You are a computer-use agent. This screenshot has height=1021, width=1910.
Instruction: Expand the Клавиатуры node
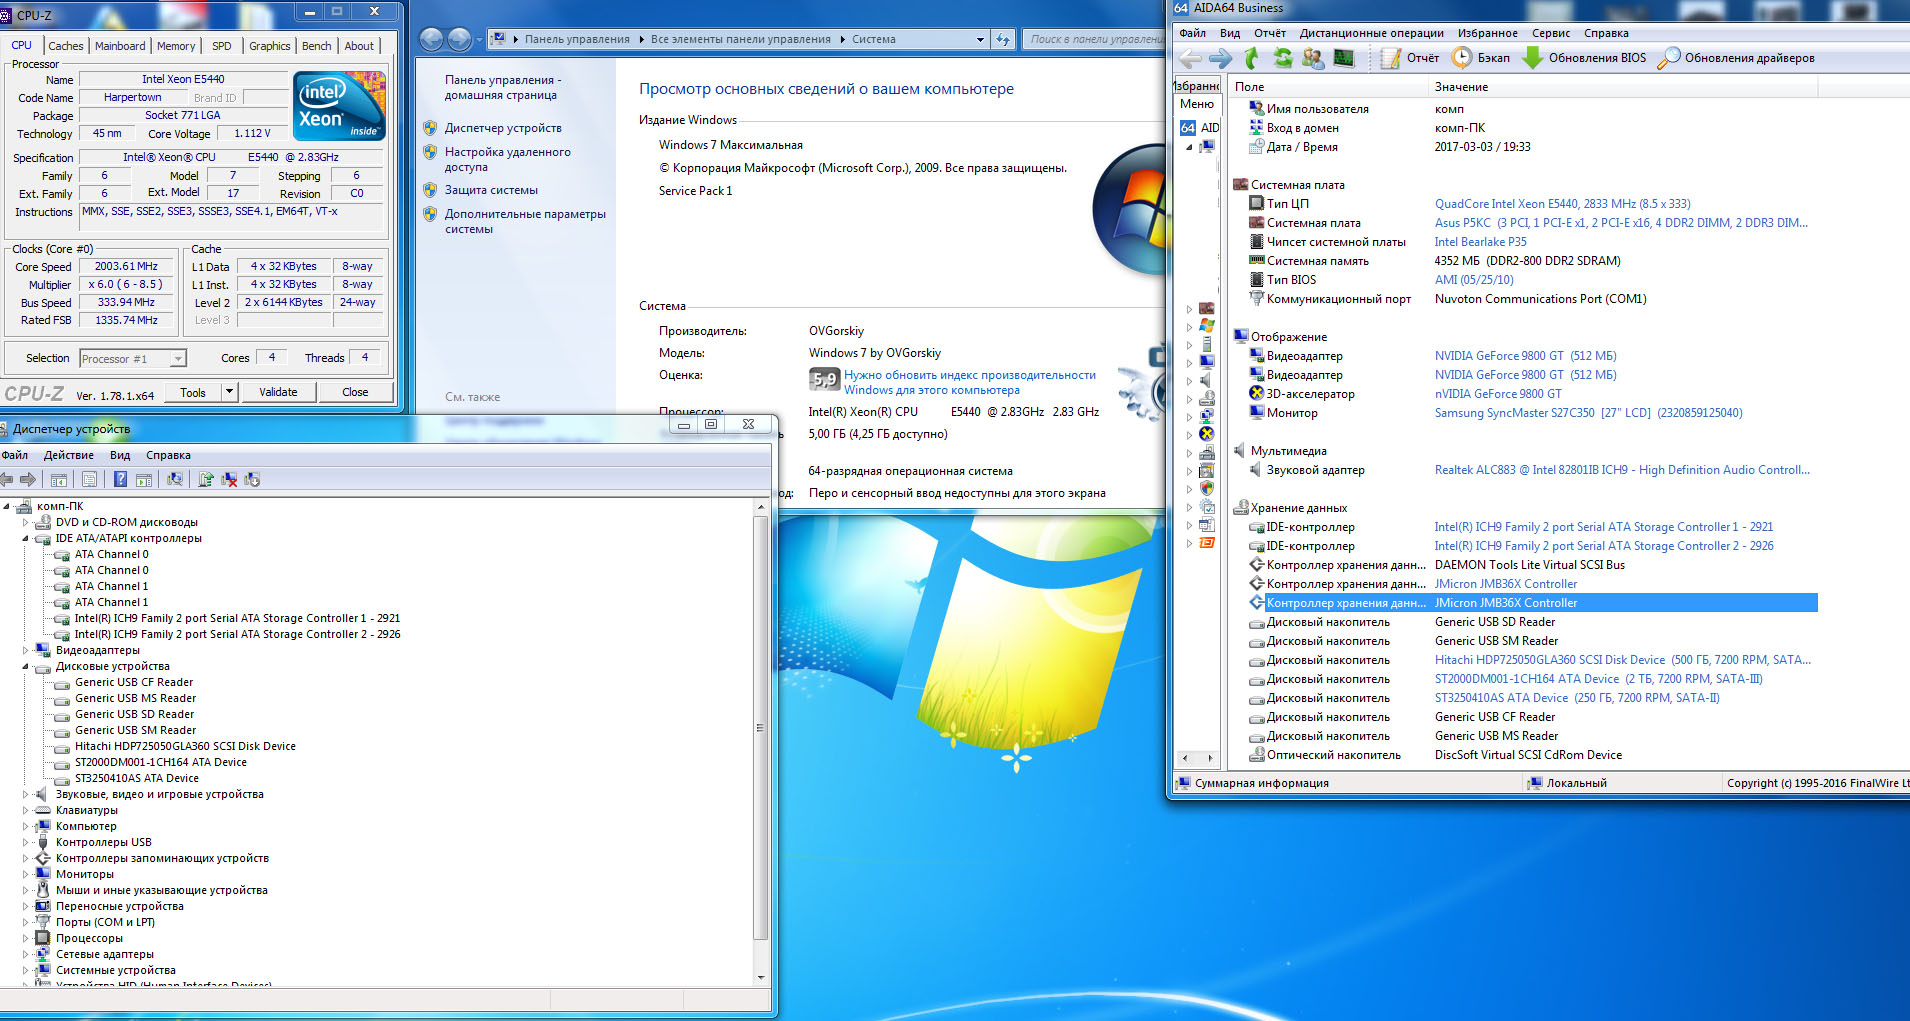click(27, 810)
